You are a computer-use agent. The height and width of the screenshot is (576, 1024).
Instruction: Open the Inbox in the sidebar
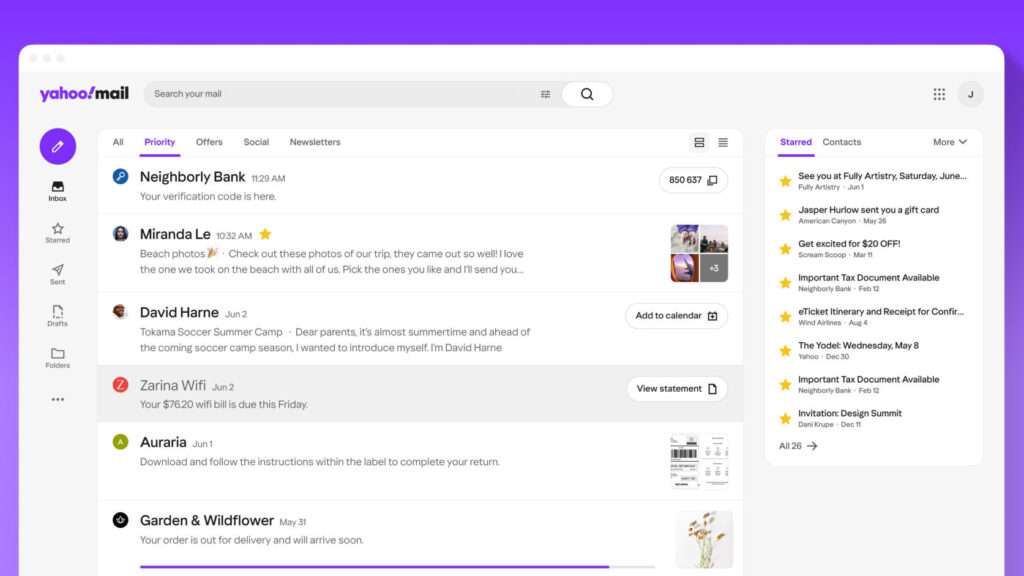click(57, 191)
